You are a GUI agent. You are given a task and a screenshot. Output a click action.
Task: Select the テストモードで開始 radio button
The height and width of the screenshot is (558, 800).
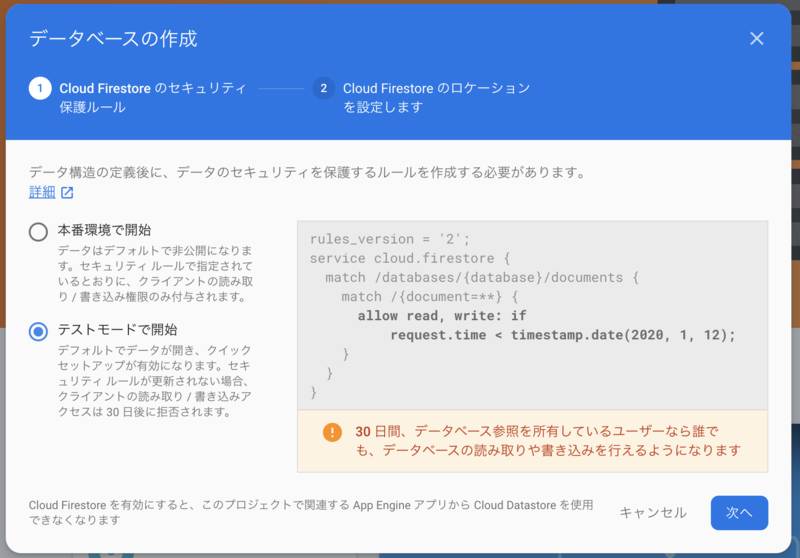[38, 332]
